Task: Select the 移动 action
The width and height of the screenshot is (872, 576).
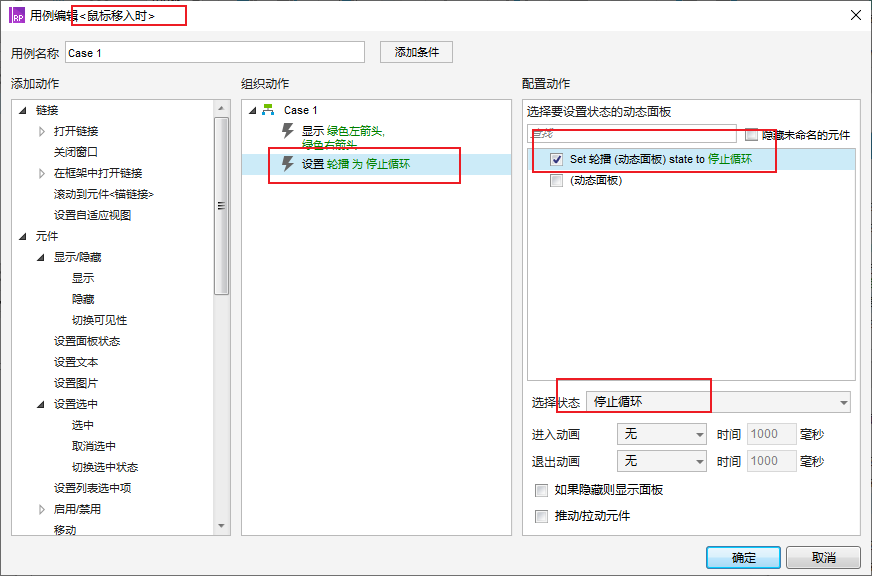Action: [65, 530]
